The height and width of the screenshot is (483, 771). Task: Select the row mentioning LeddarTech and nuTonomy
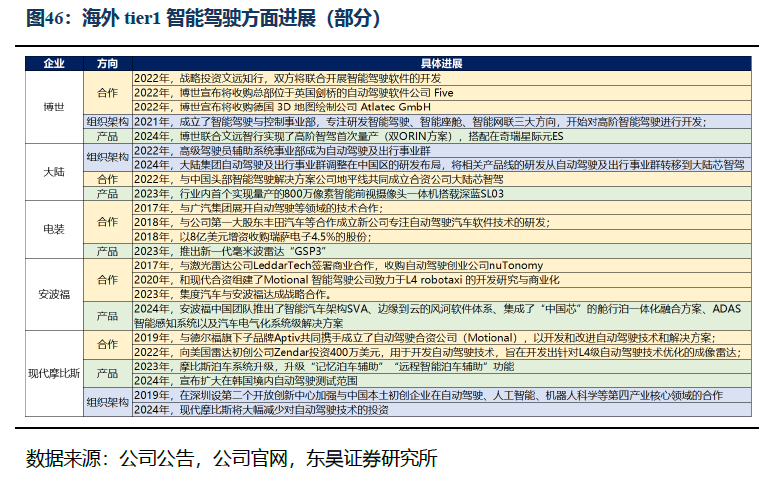442,266
